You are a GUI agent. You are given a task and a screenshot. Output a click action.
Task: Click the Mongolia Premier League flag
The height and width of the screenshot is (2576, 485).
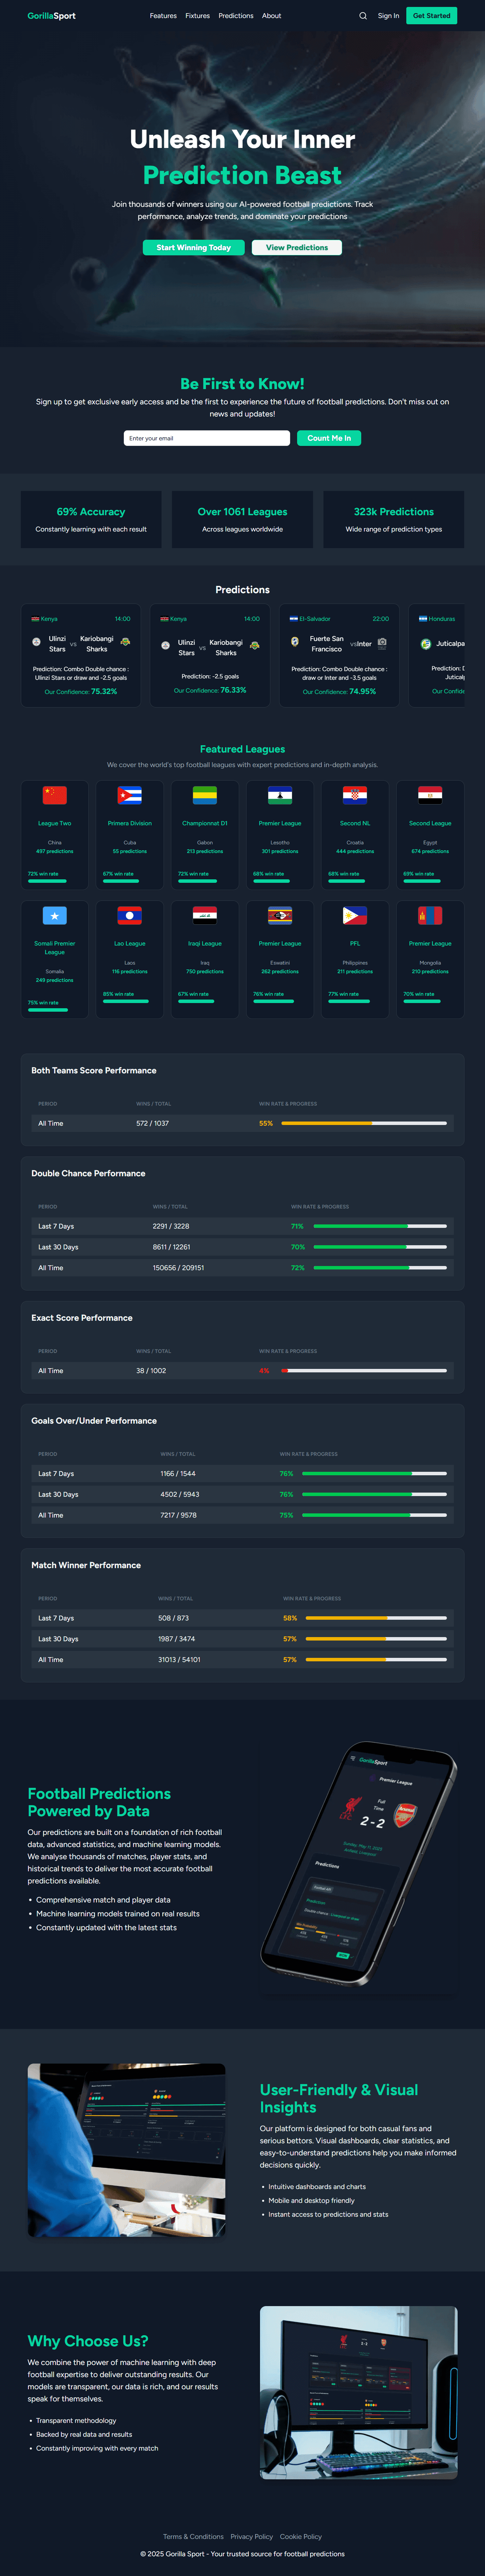430,915
